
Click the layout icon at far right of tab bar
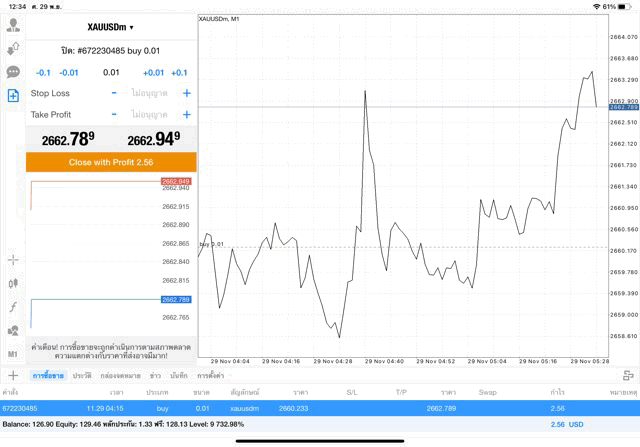(x=628, y=375)
